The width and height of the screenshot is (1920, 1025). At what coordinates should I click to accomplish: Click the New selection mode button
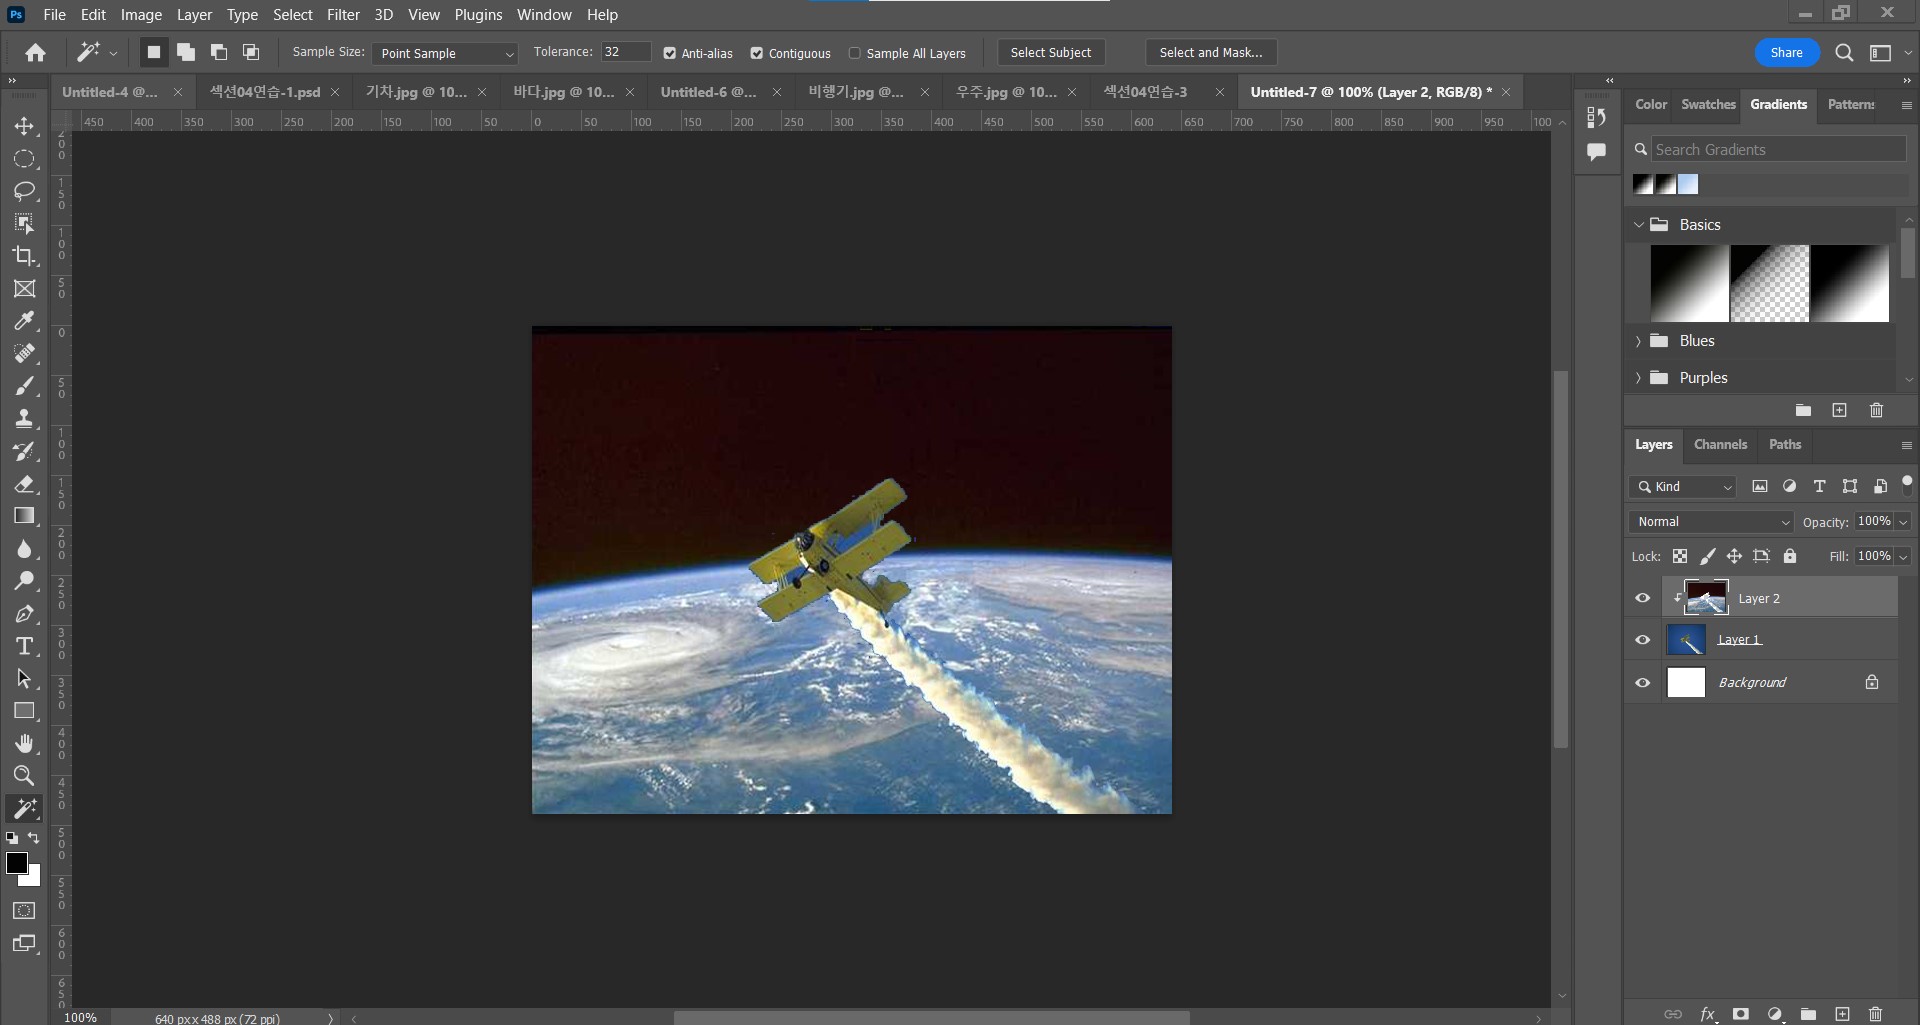click(153, 53)
